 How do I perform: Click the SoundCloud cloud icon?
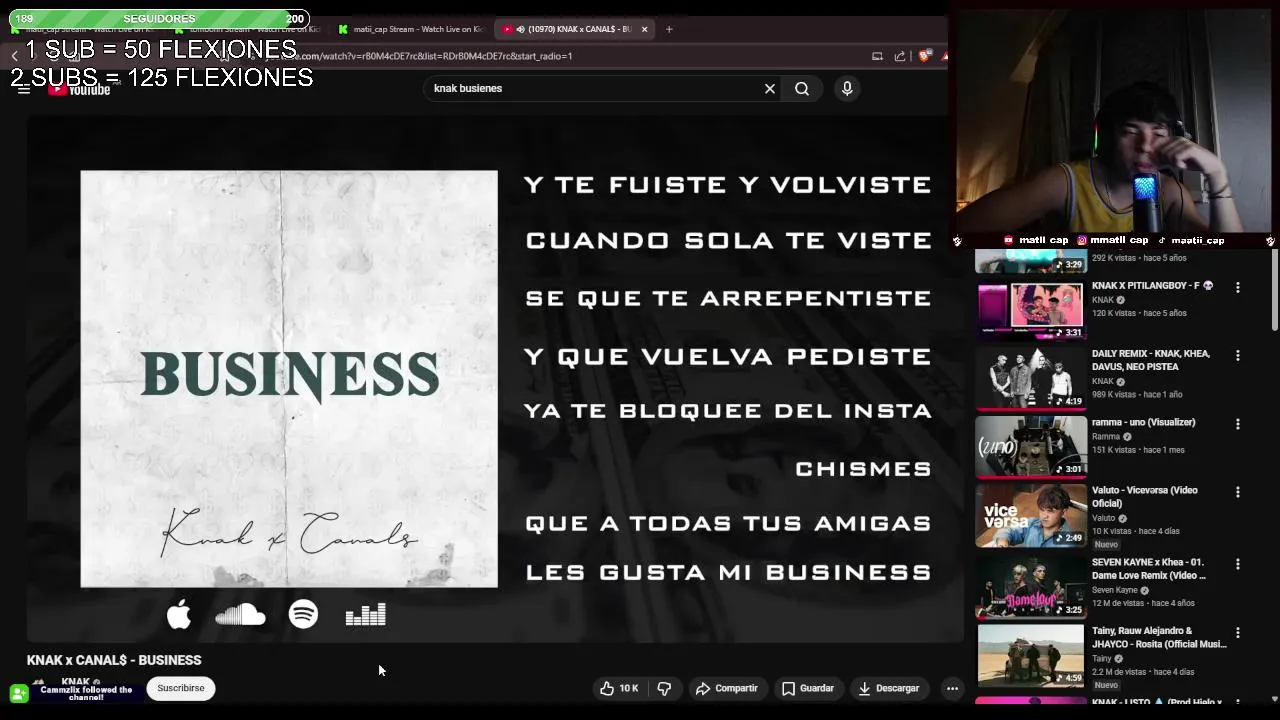pyautogui.click(x=240, y=615)
